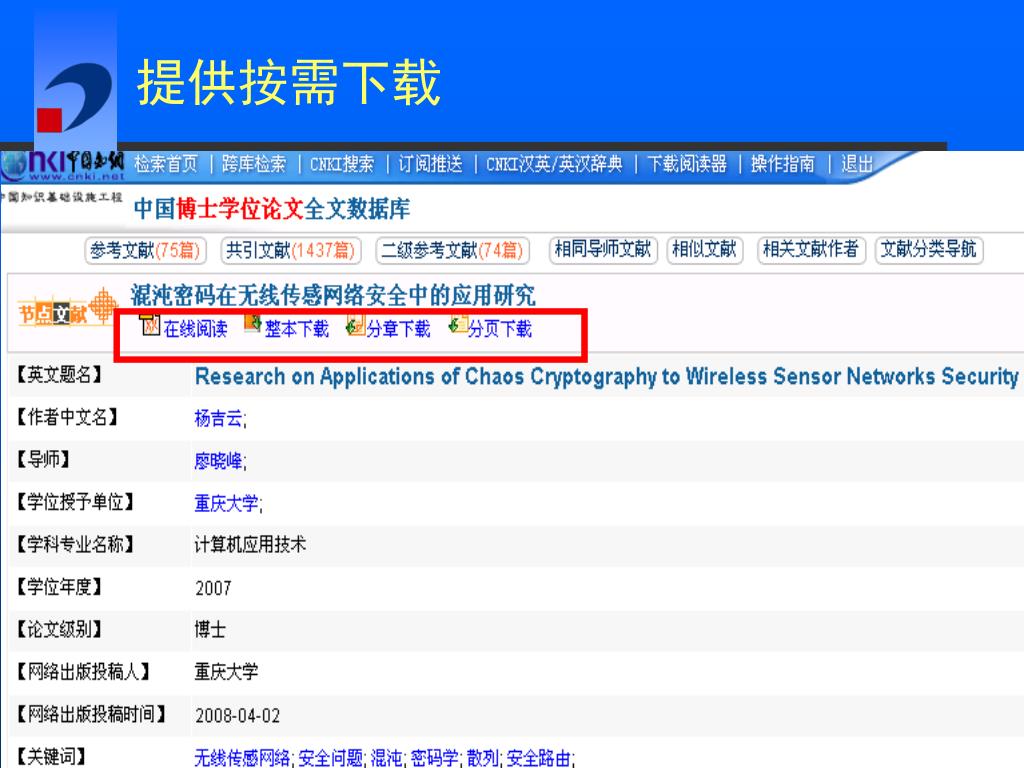Click 退出 to log out
This screenshot has width=1024, height=768.
pos(857,164)
